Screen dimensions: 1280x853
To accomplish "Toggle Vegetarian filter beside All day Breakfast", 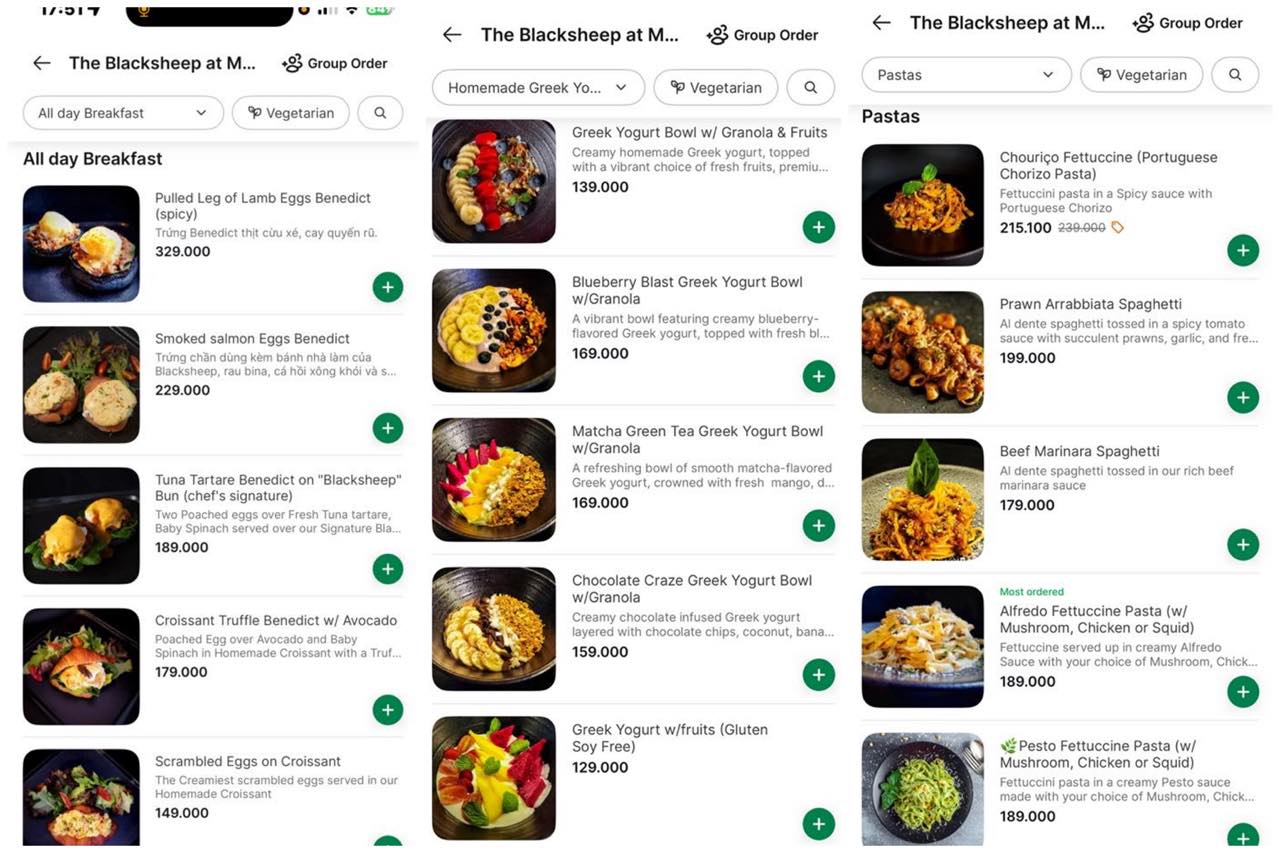I will (291, 113).
